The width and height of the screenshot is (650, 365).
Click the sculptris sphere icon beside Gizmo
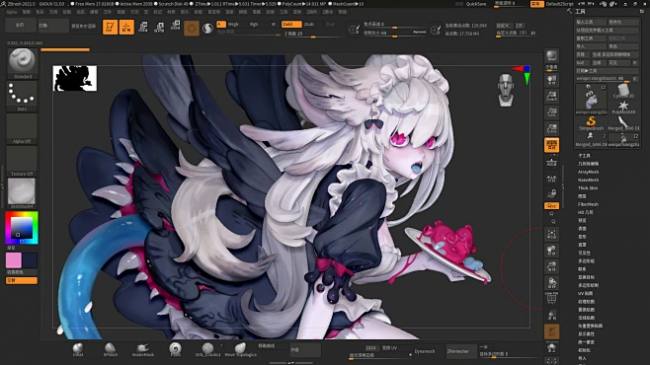[208, 28]
